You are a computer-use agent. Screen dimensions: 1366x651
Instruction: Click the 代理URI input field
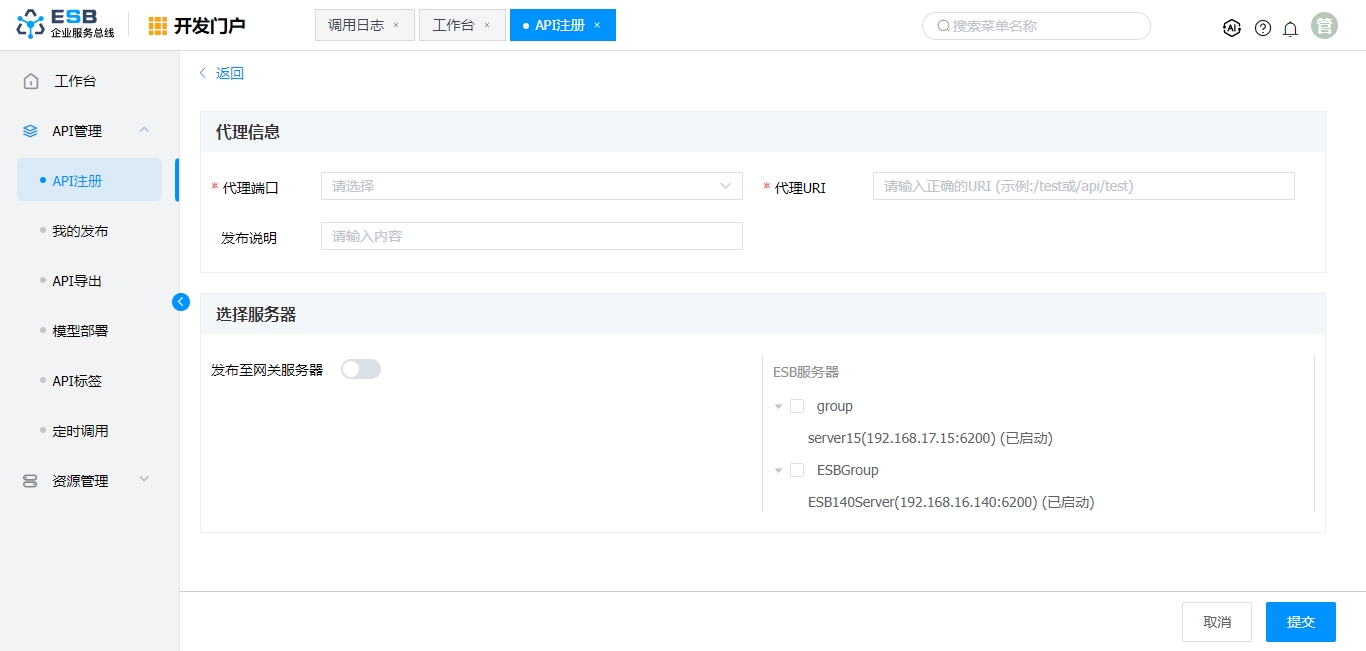[1083, 186]
